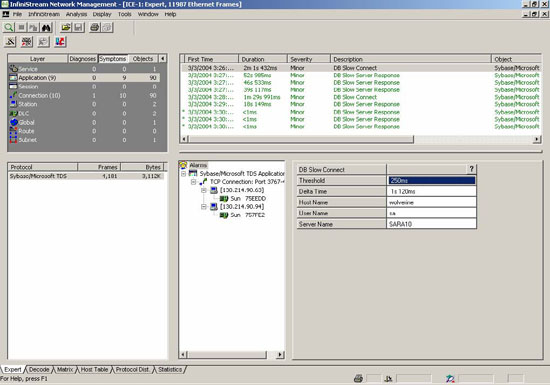Click the binoculars find icon
Viewport: 550px width, 385px height.
[46, 27]
